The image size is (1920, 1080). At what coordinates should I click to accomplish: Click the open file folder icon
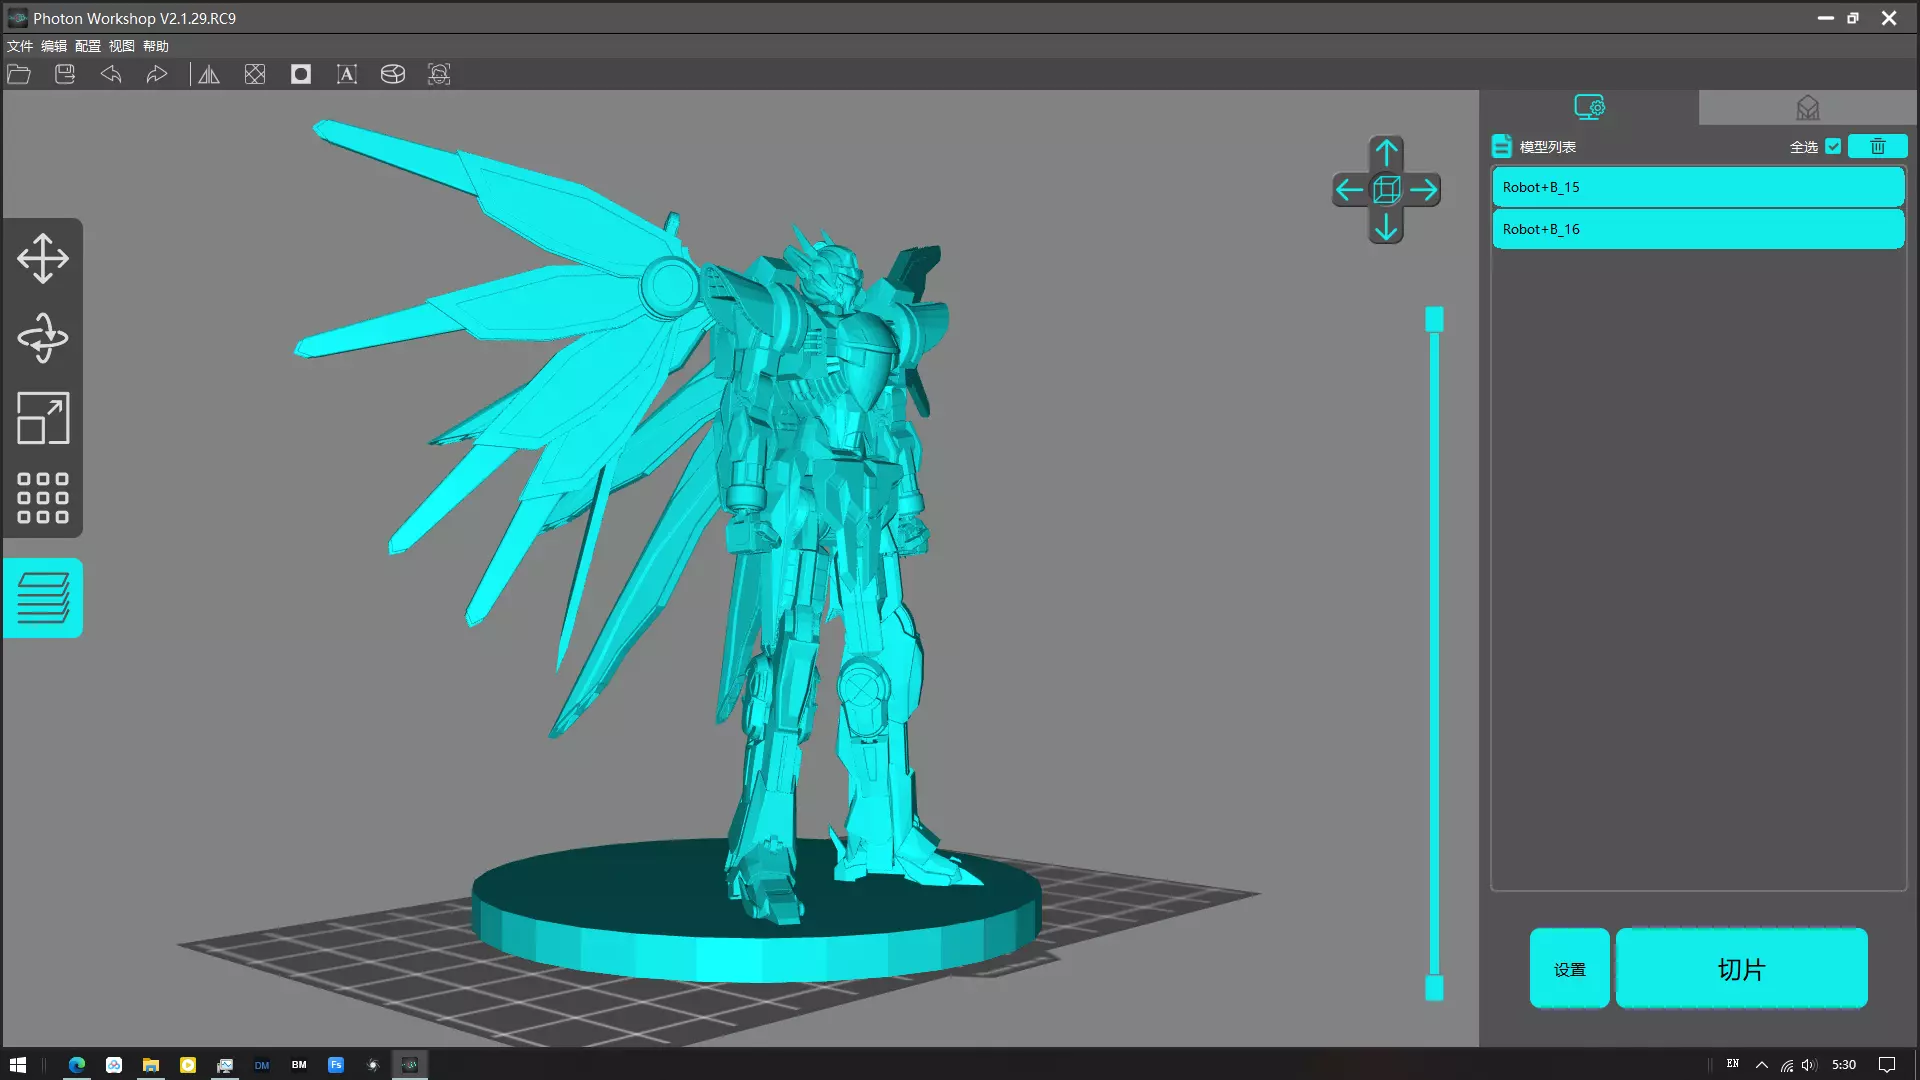pyautogui.click(x=19, y=74)
